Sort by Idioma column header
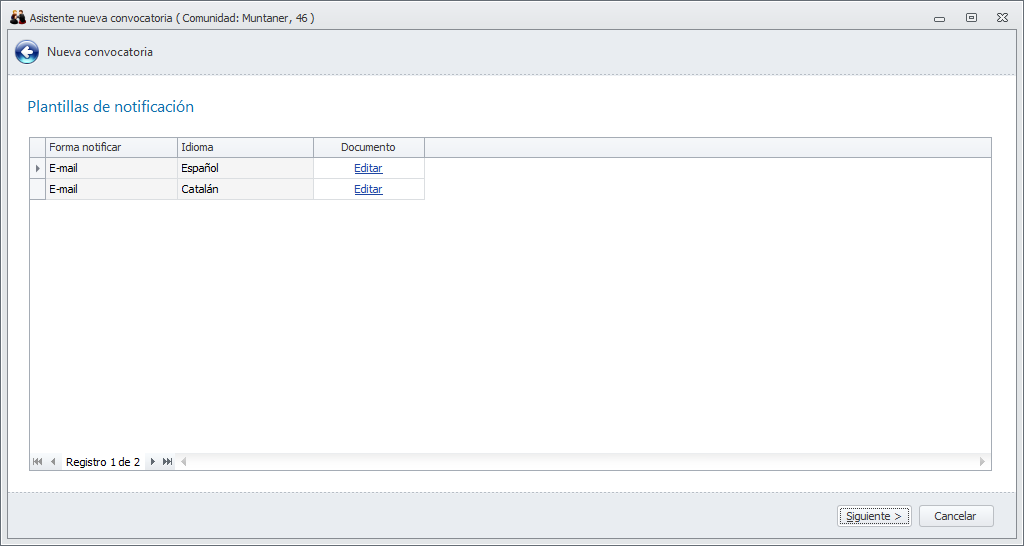 tap(245, 148)
